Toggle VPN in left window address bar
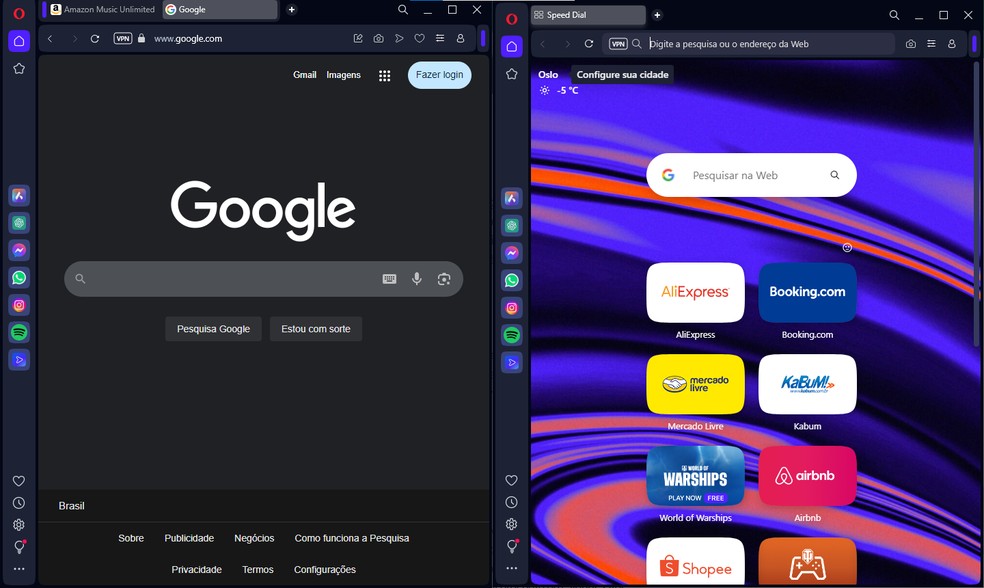Viewport: 984px width, 588px height. (x=122, y=38)
